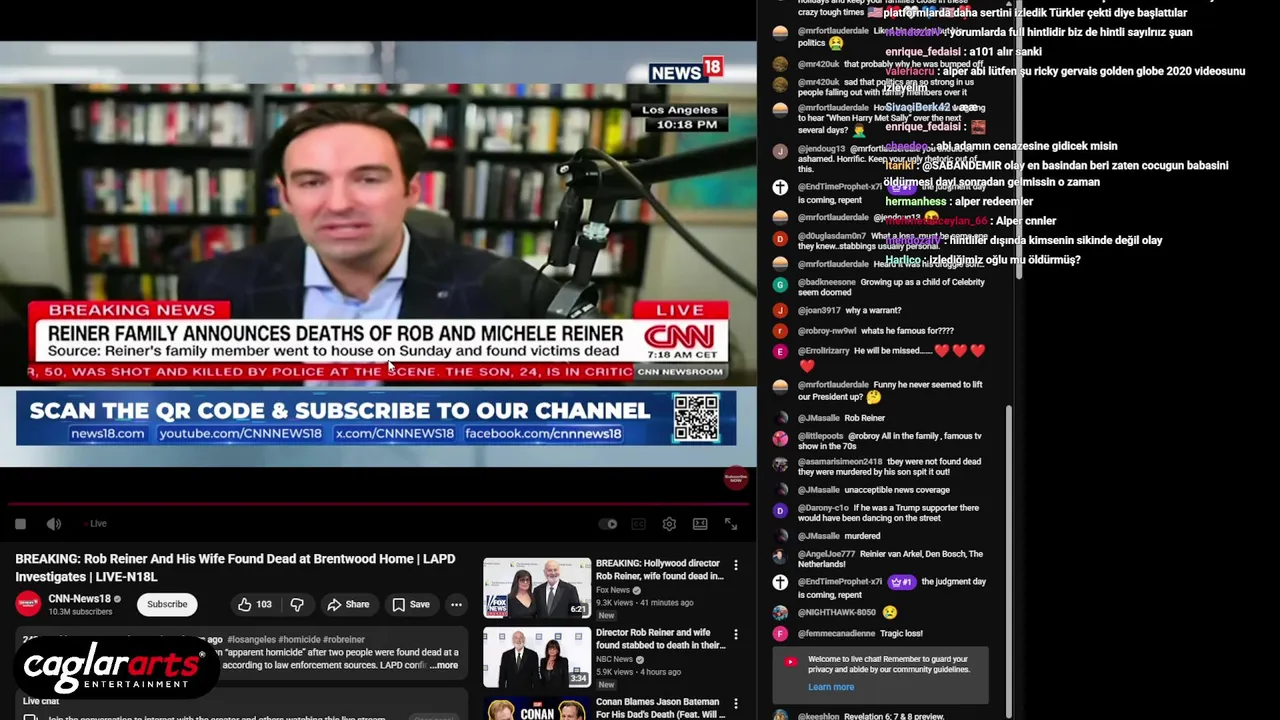
Task: Click hermanhess's 'alper redeemler' overlay message
Action: (959, 201)
